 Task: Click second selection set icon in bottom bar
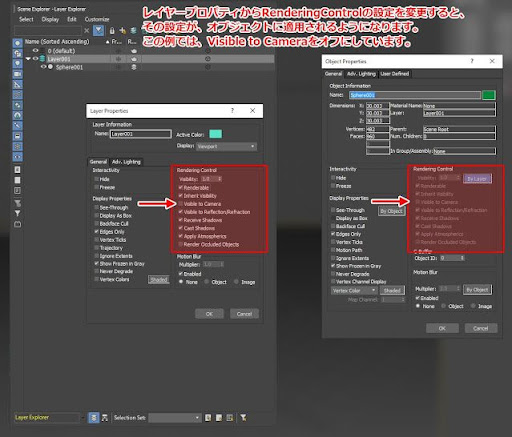(219, 418)
